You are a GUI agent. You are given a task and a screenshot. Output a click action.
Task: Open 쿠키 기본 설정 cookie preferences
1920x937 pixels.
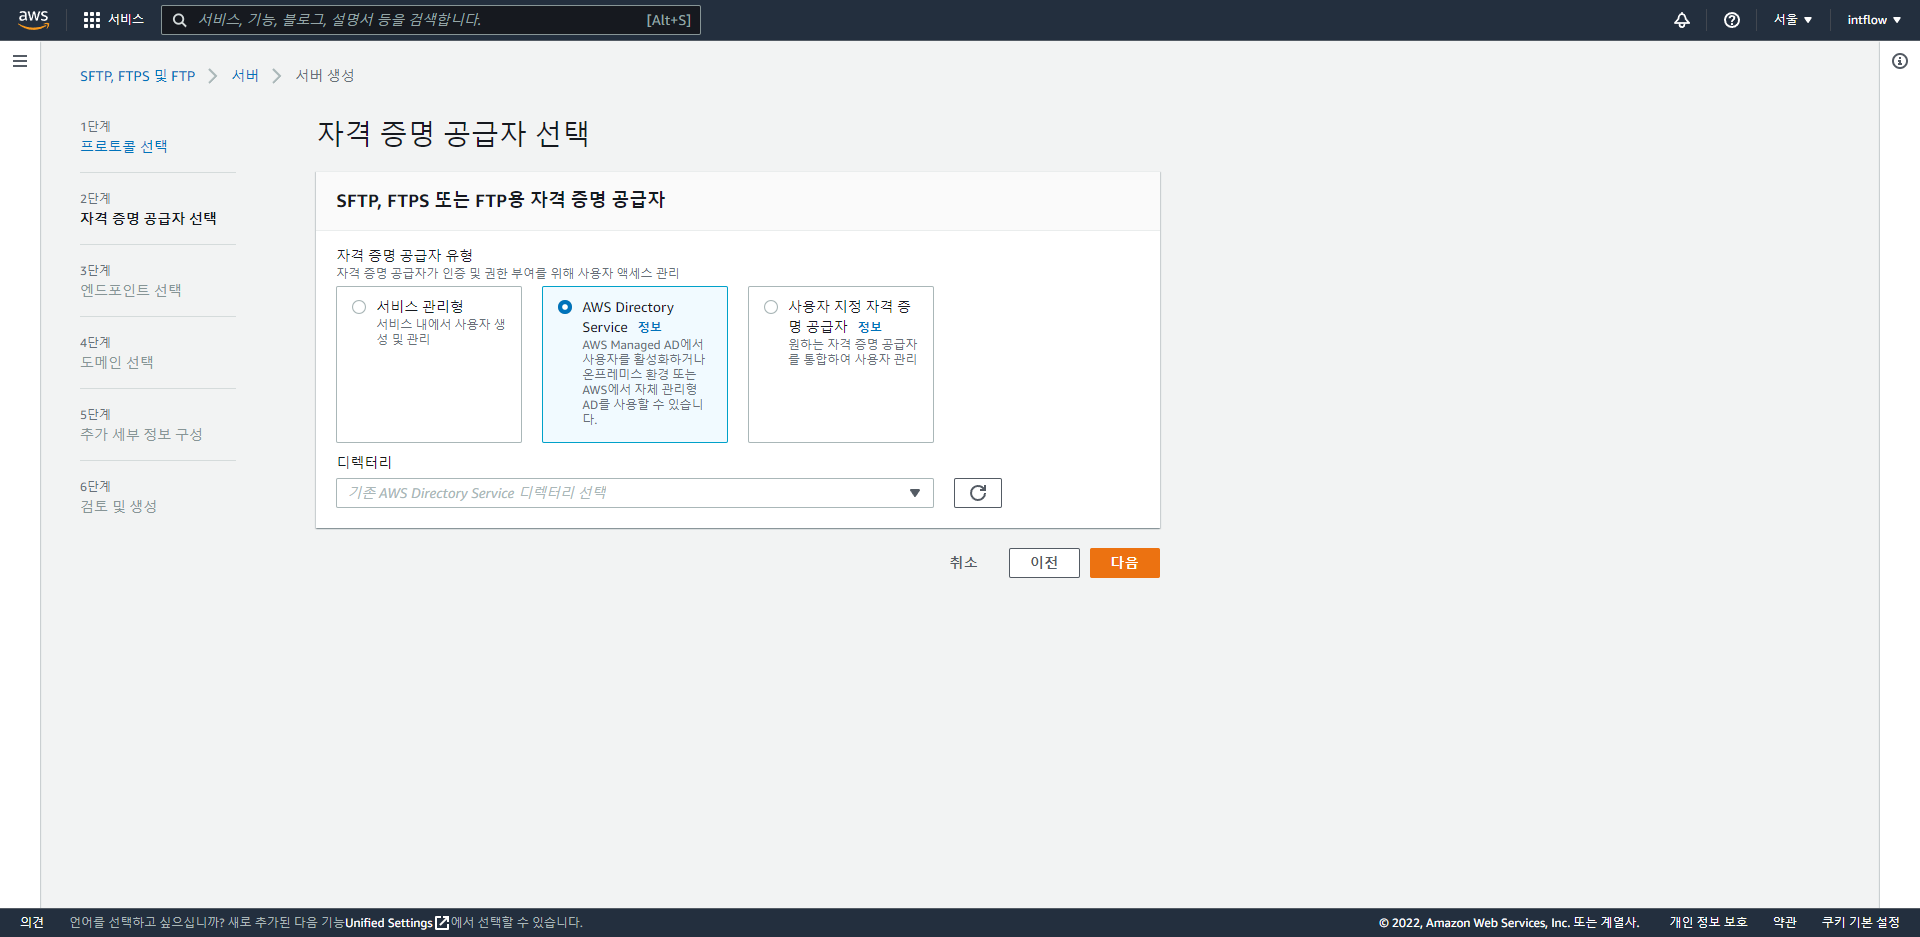click(x=1861, y=922)
